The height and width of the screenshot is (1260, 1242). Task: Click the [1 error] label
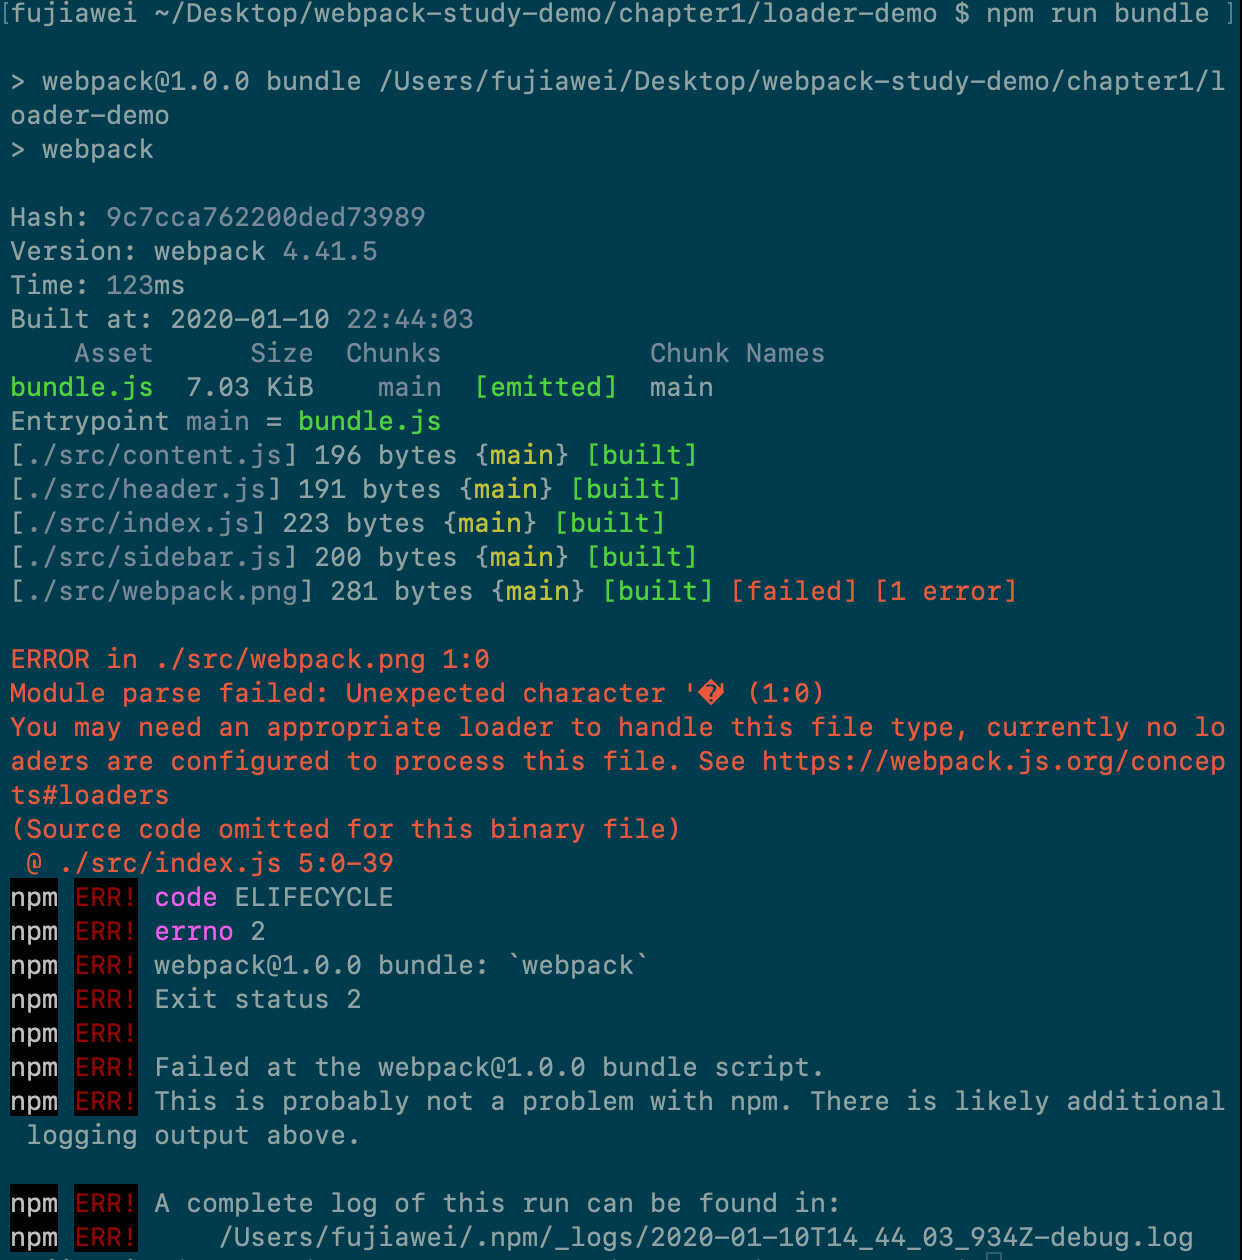click(x=946, y=592)
